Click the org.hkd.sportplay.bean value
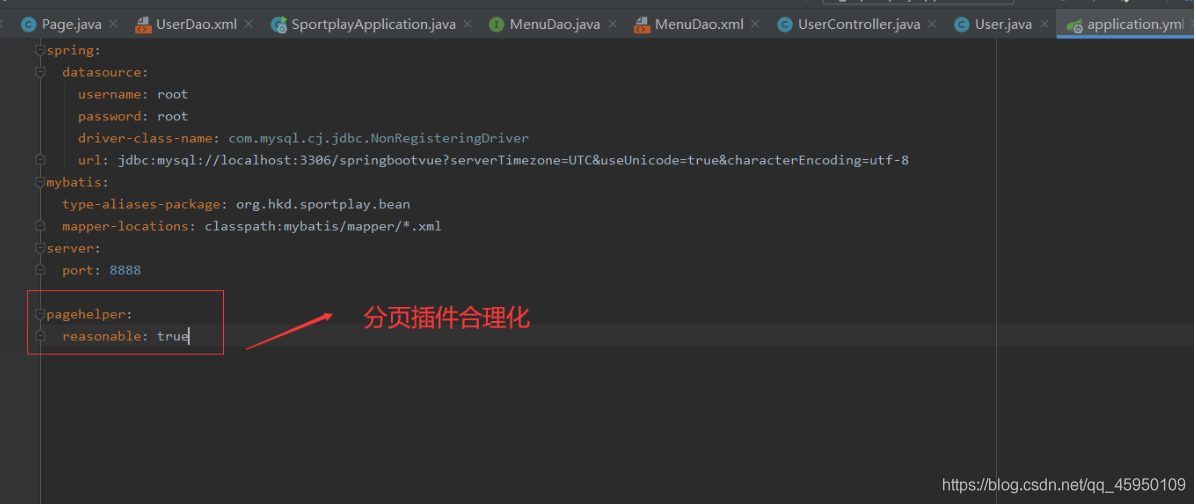1196x504 pixels. point(323,204)
